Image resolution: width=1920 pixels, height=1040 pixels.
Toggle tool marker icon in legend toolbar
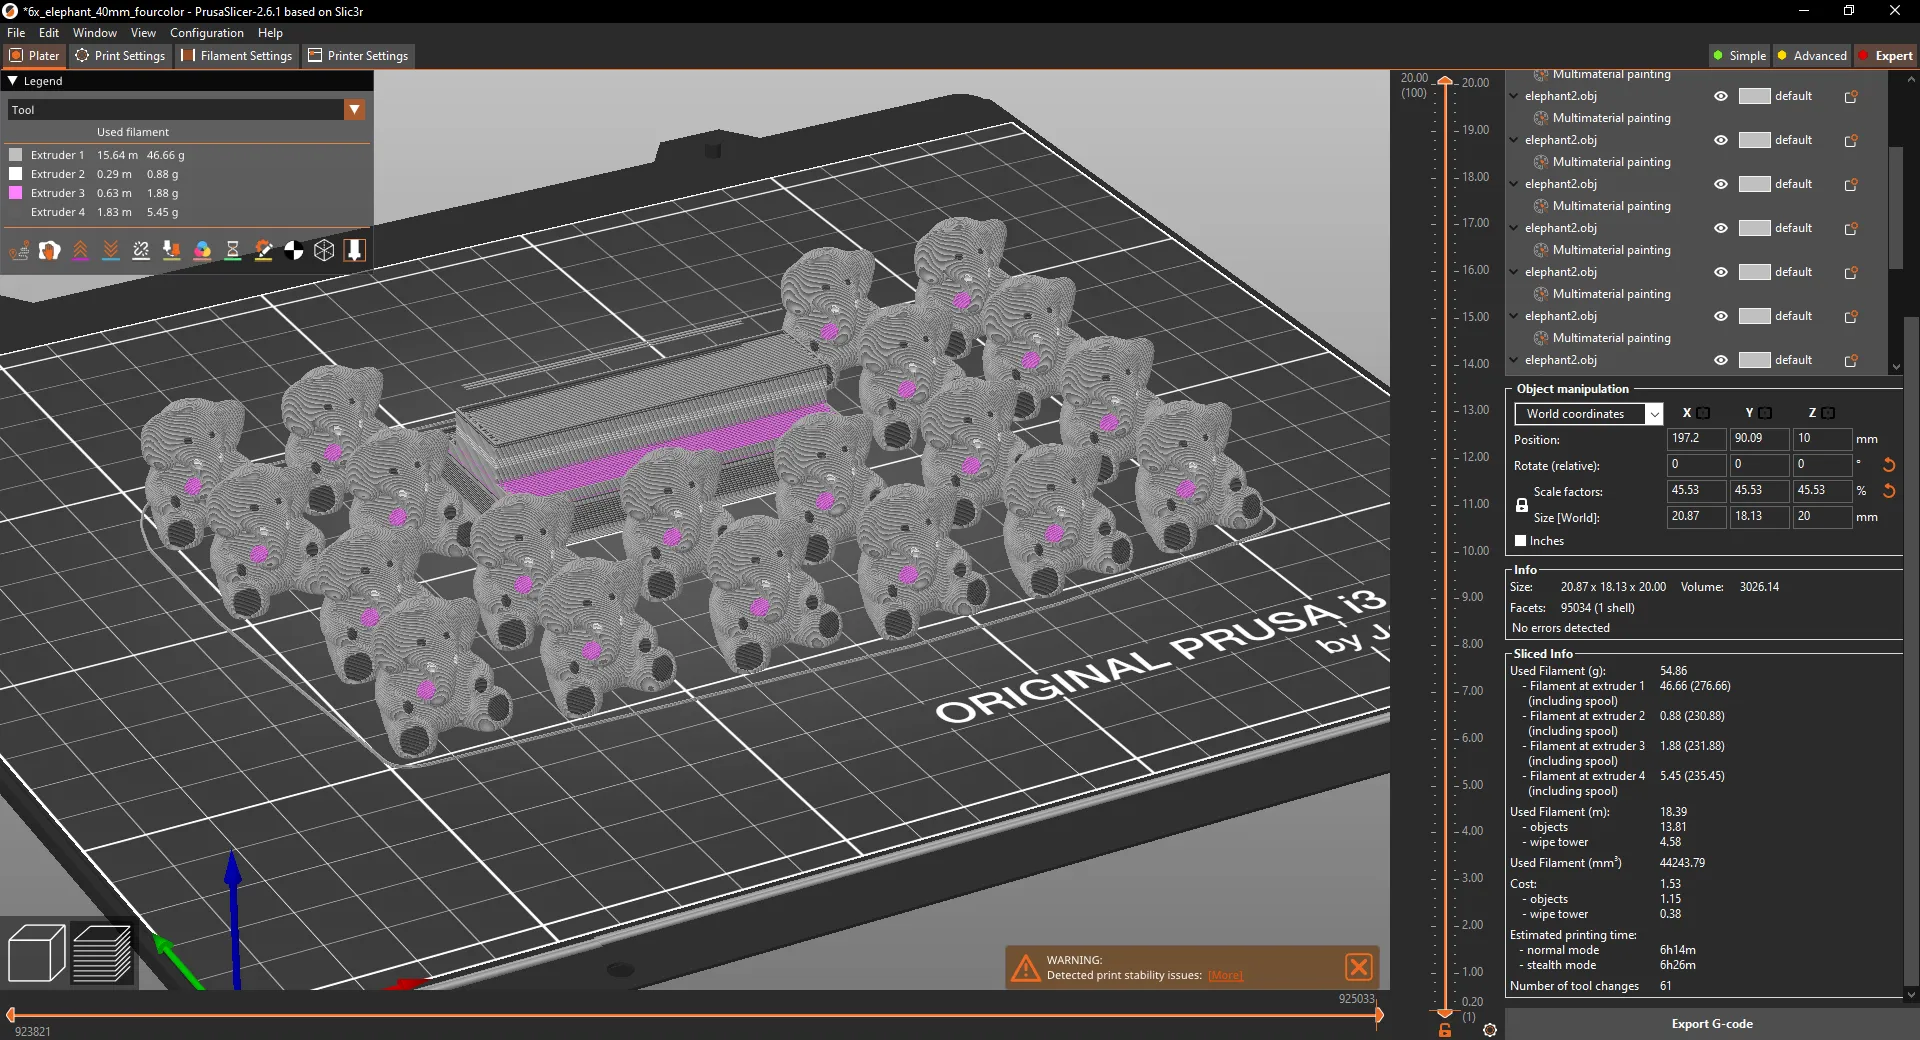click(x=354, y=251)
